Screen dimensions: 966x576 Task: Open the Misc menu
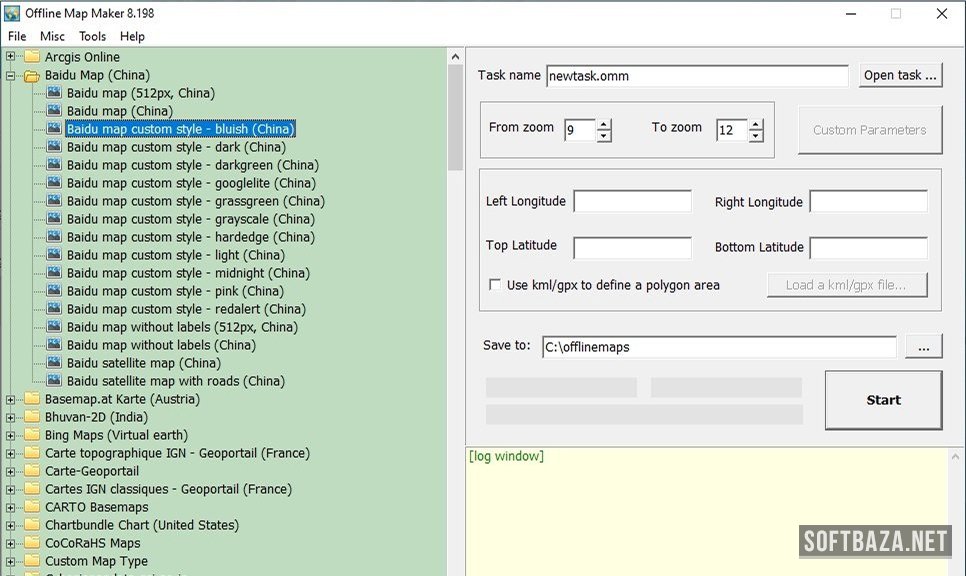click(52, 36)
